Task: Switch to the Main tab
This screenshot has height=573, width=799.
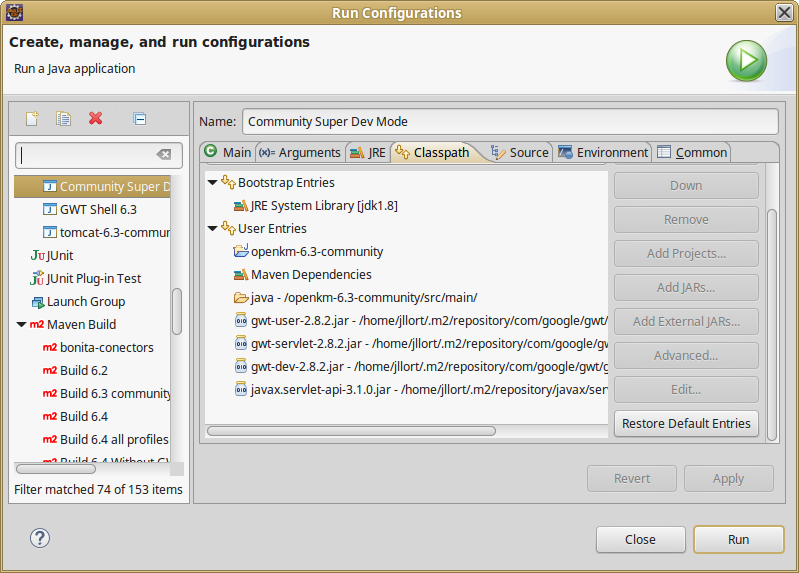Action: pyautogui.click(x=228, y=152)
